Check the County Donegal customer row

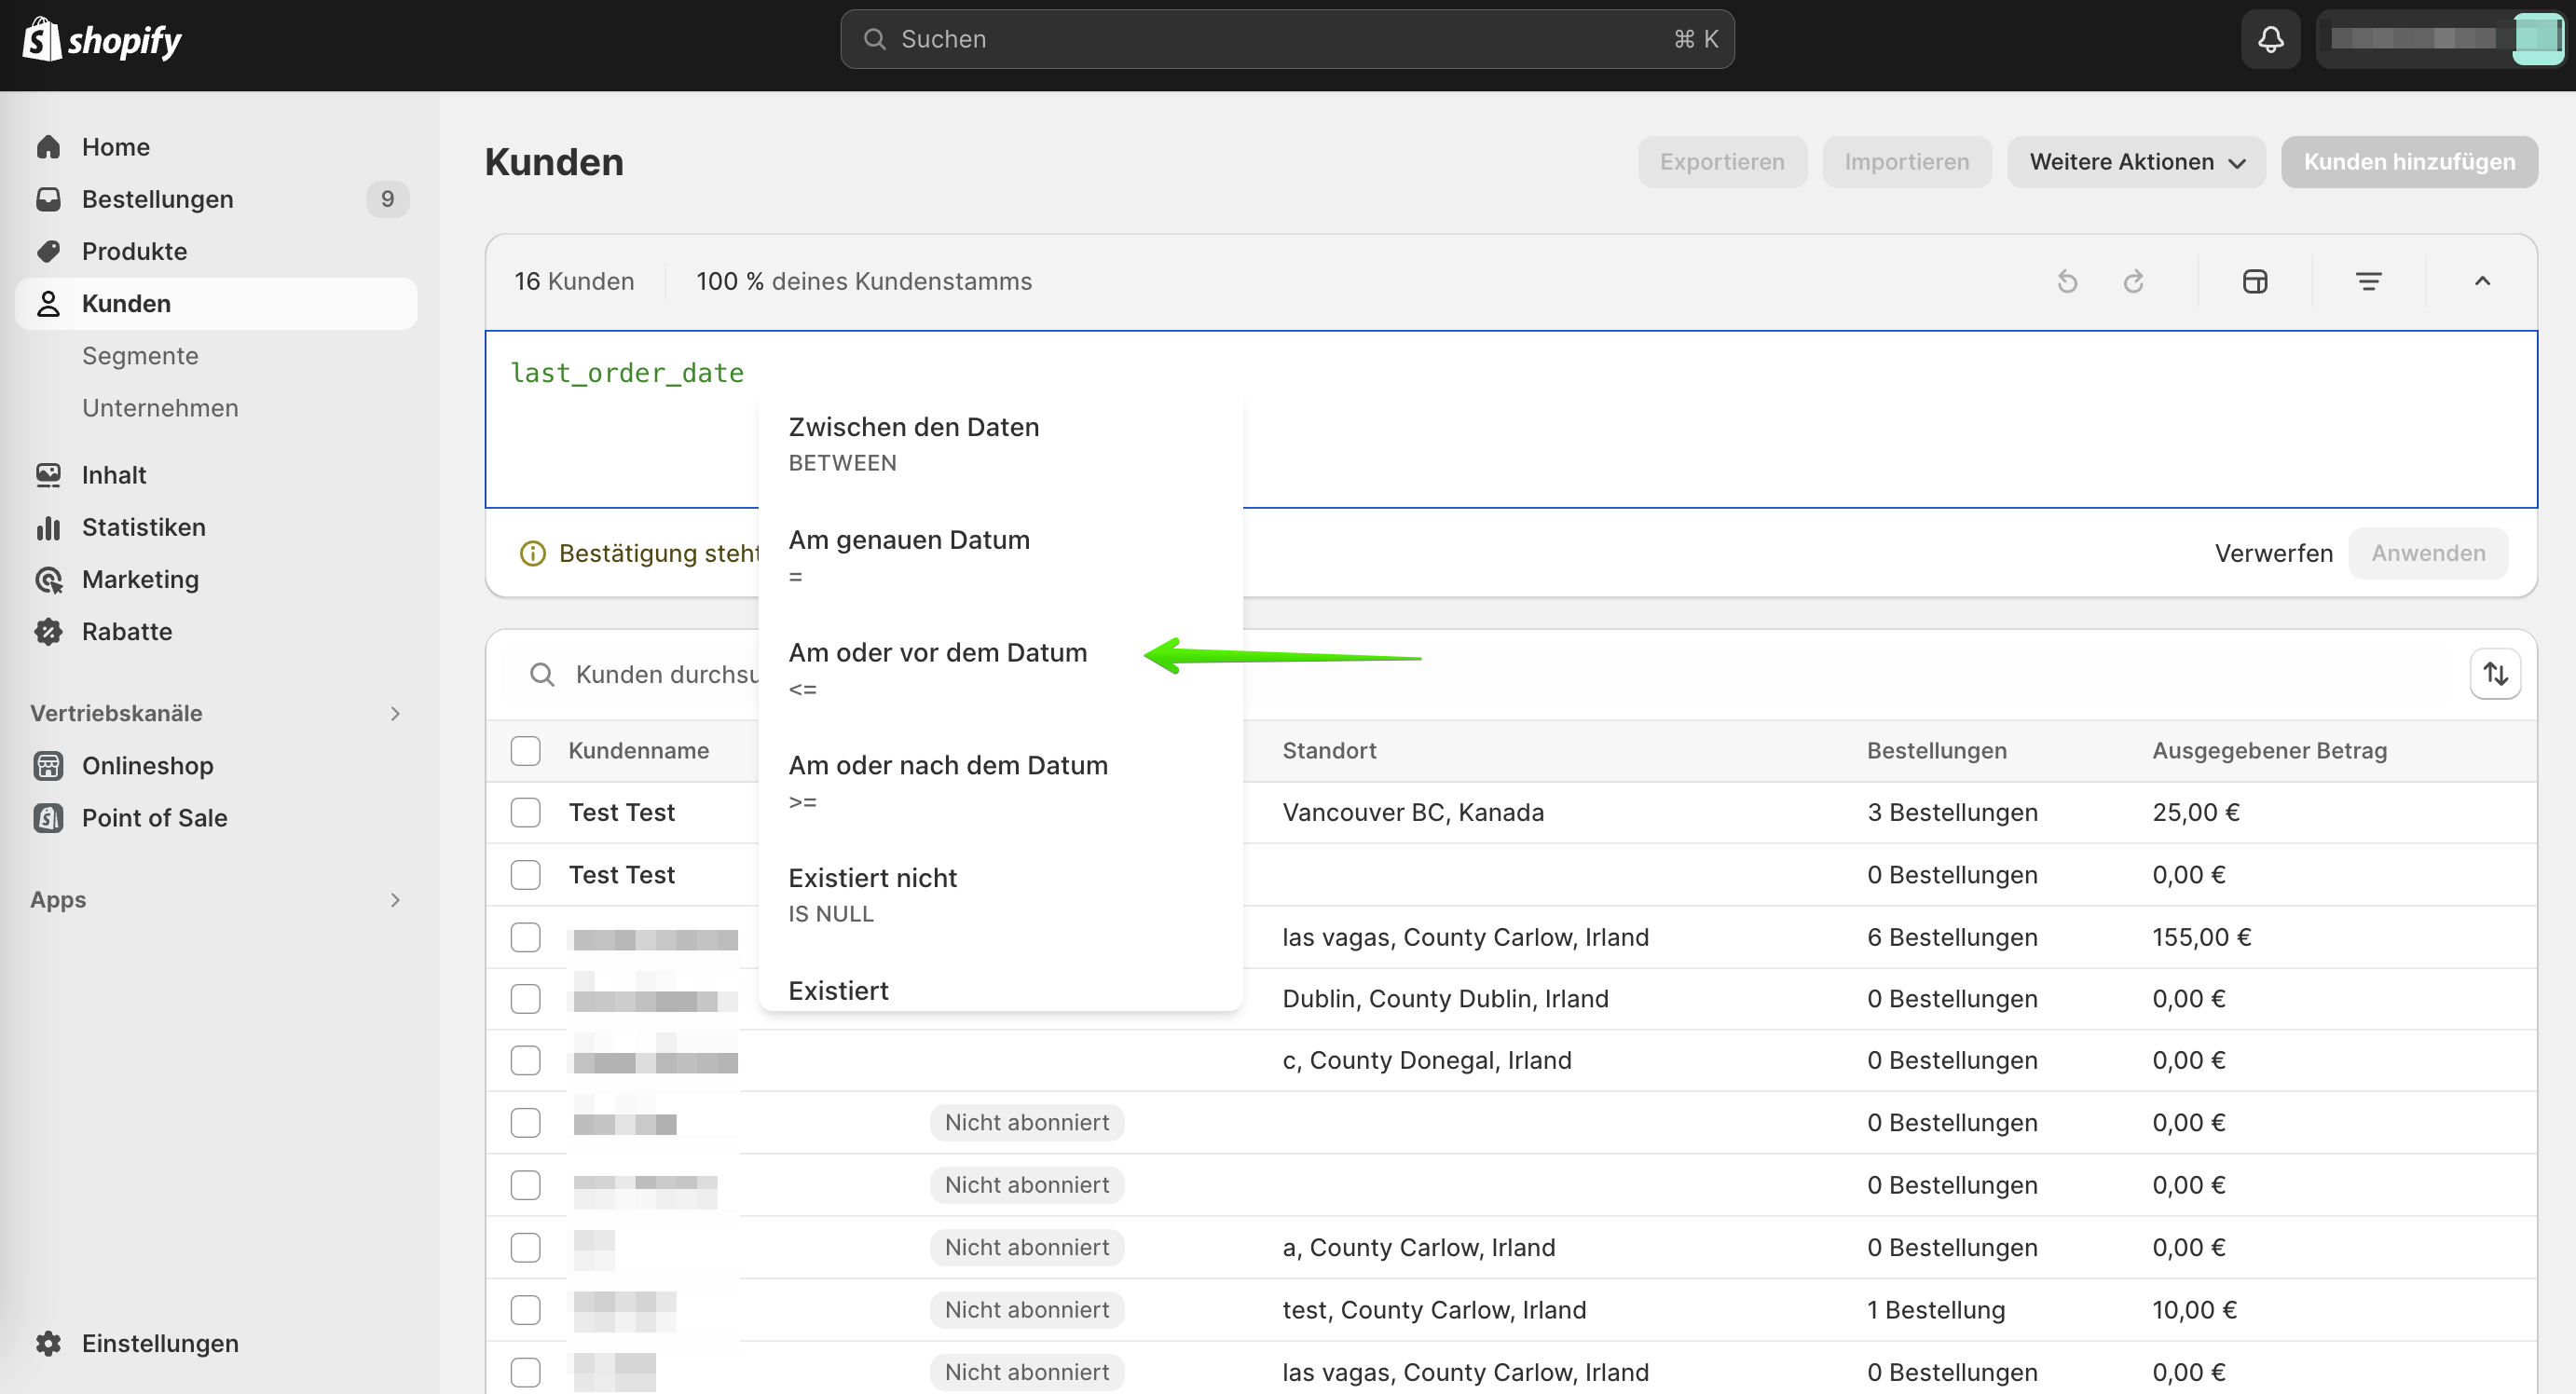525,1060
